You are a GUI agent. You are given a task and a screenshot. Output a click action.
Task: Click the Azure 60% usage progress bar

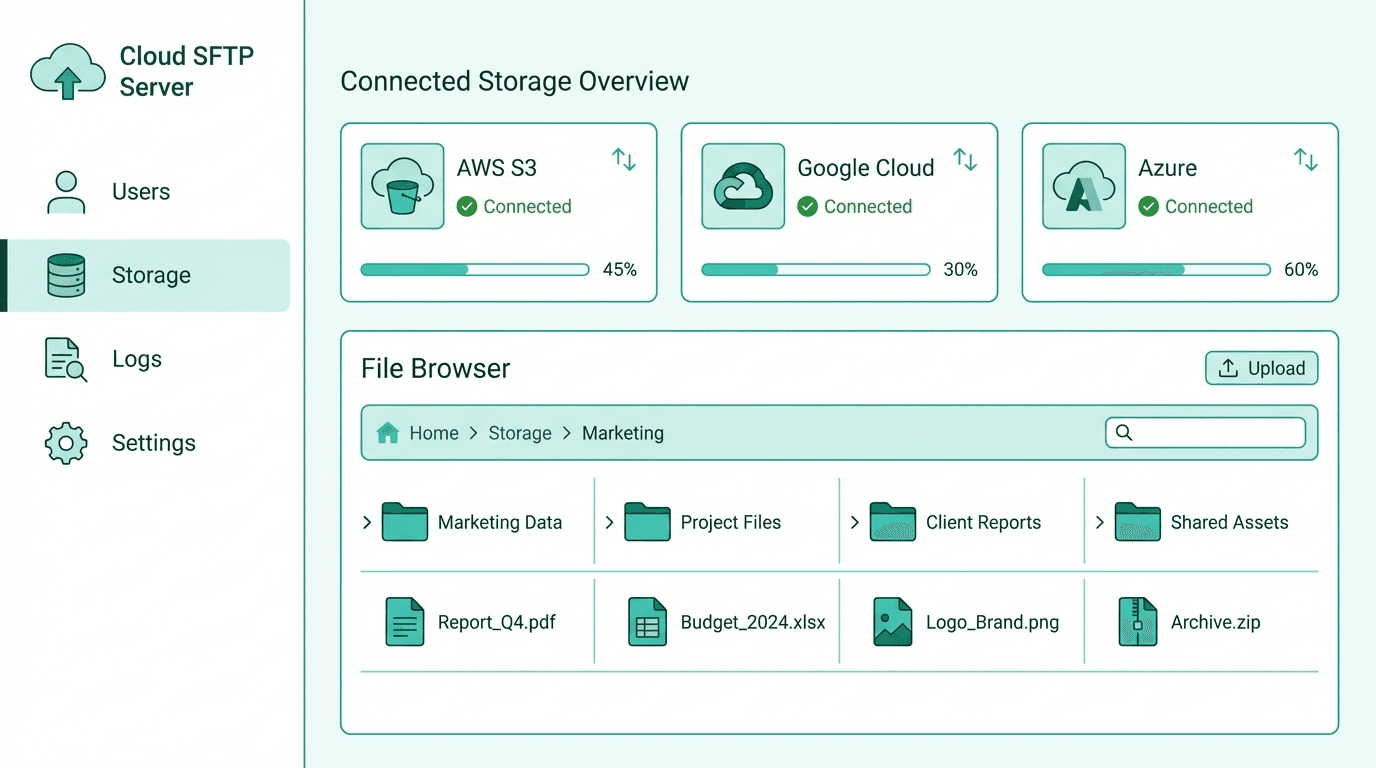1155,269
